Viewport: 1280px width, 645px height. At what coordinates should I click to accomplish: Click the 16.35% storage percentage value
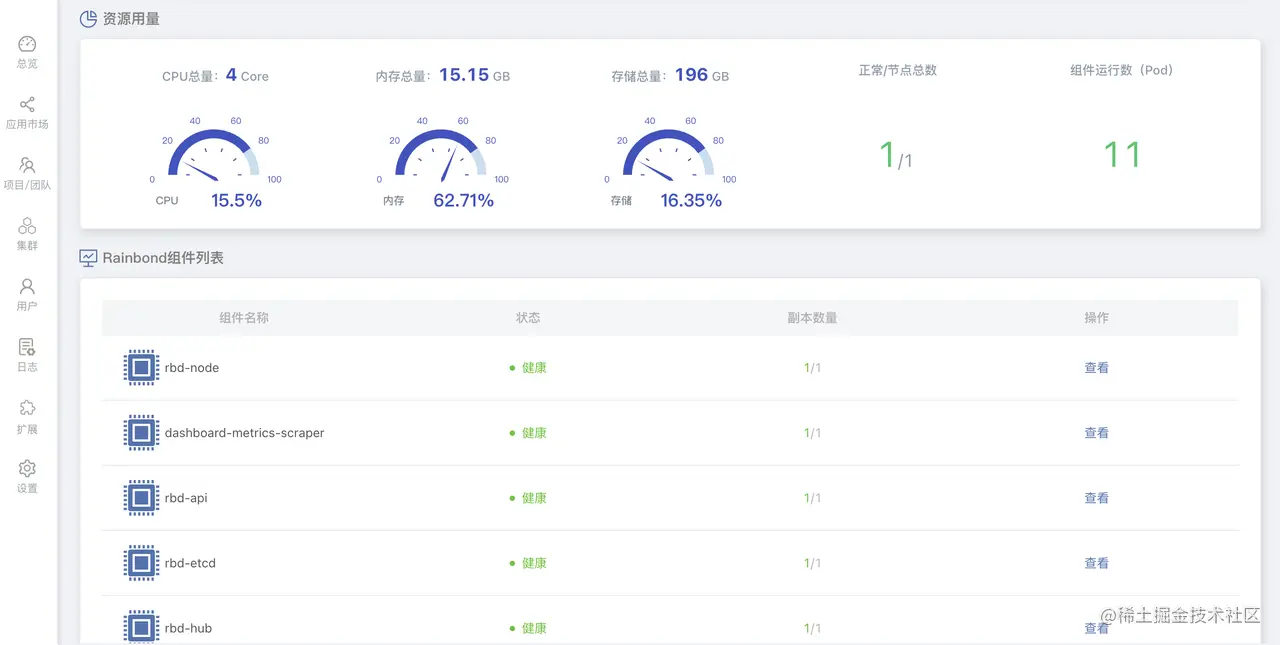(x=691, y=200)
